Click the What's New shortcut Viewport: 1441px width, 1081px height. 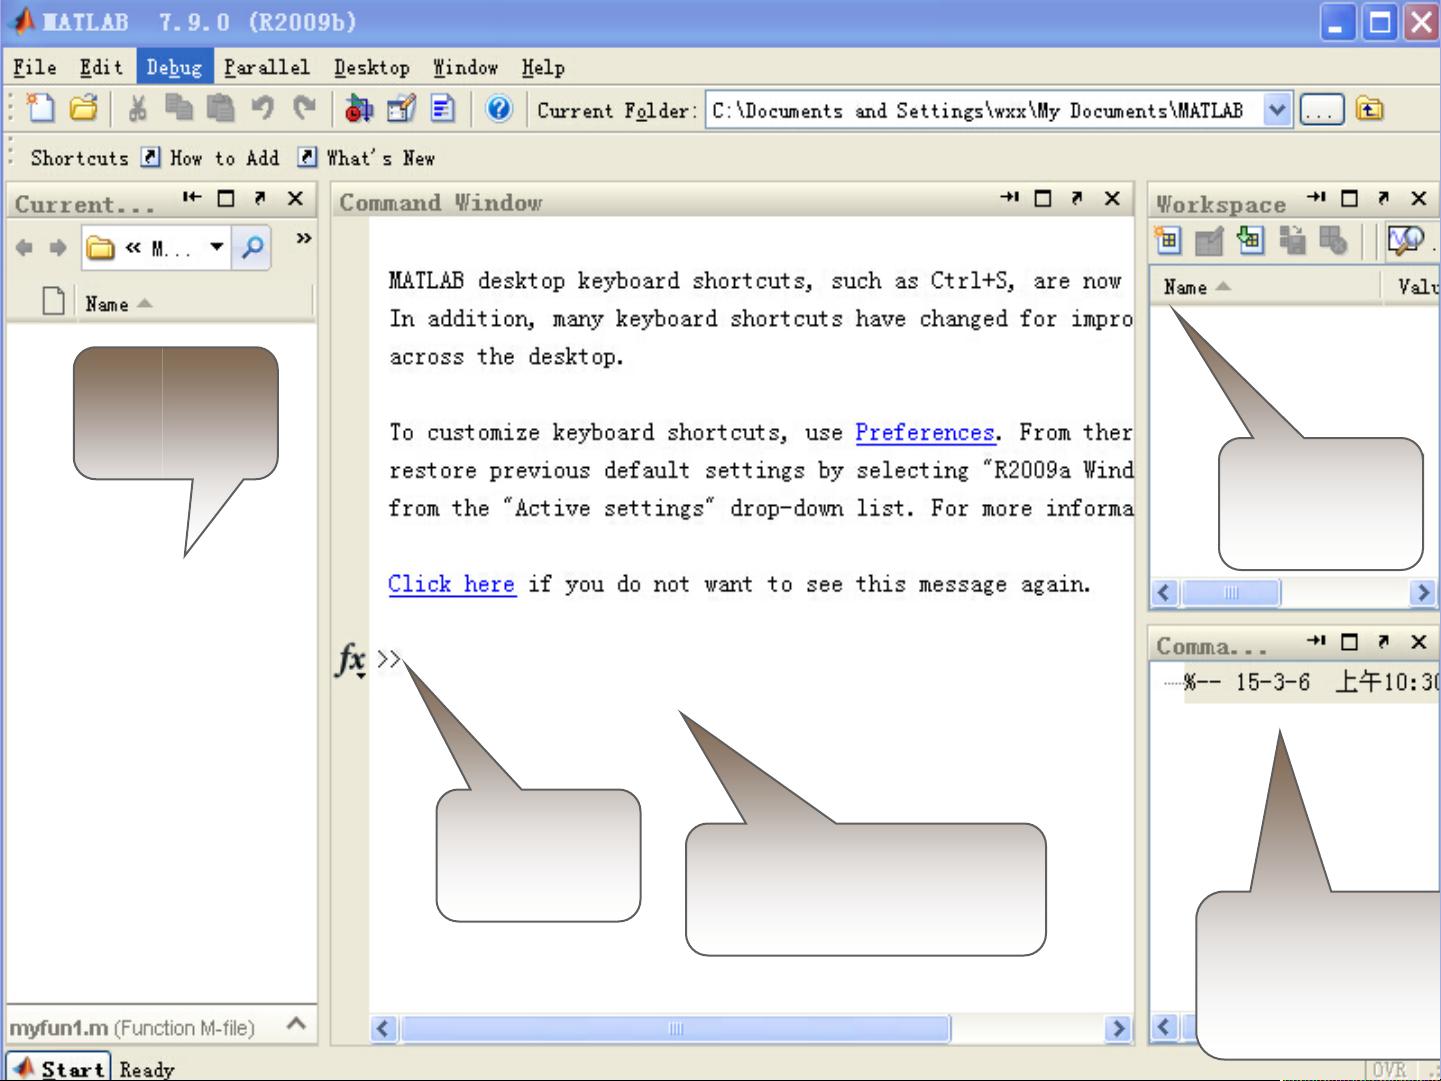point(368,158)
